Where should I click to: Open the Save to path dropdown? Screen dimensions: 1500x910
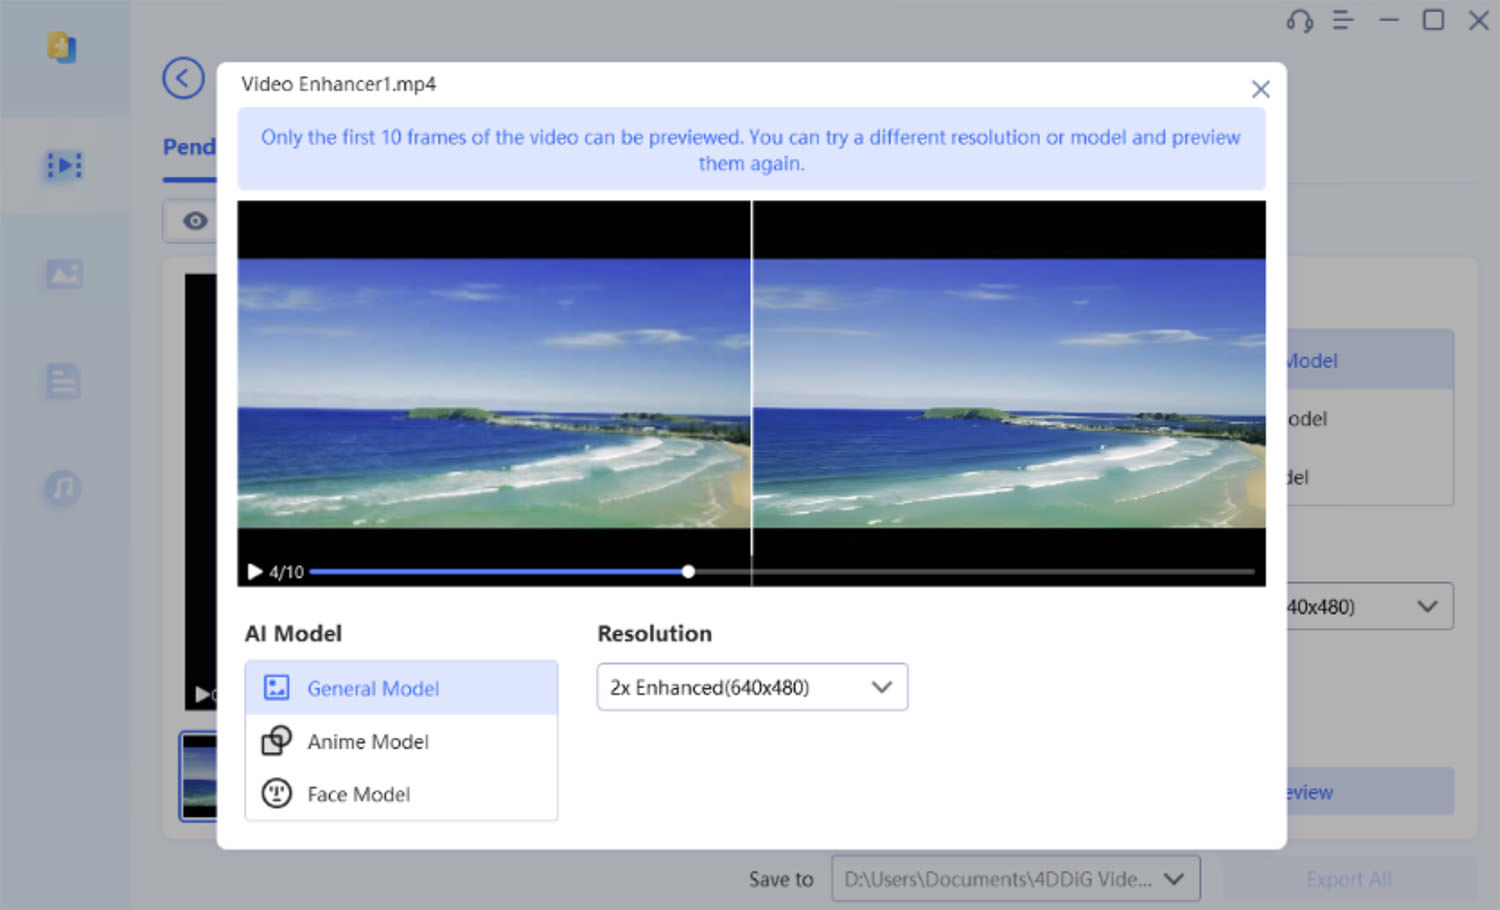pyautogui.click(x=1015, y=879)
